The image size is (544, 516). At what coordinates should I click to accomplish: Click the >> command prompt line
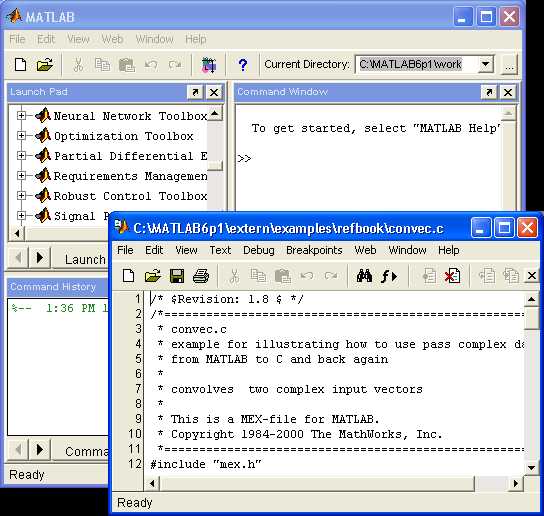click(244, 159)
